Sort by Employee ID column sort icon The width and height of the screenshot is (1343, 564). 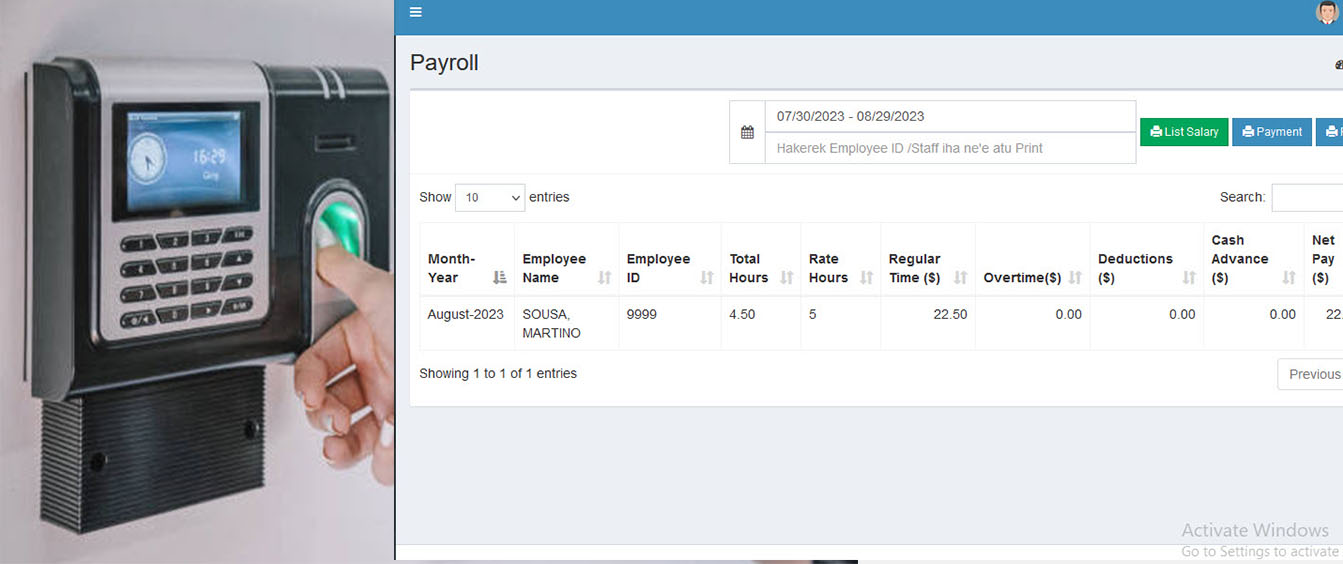tap(707, 278)
